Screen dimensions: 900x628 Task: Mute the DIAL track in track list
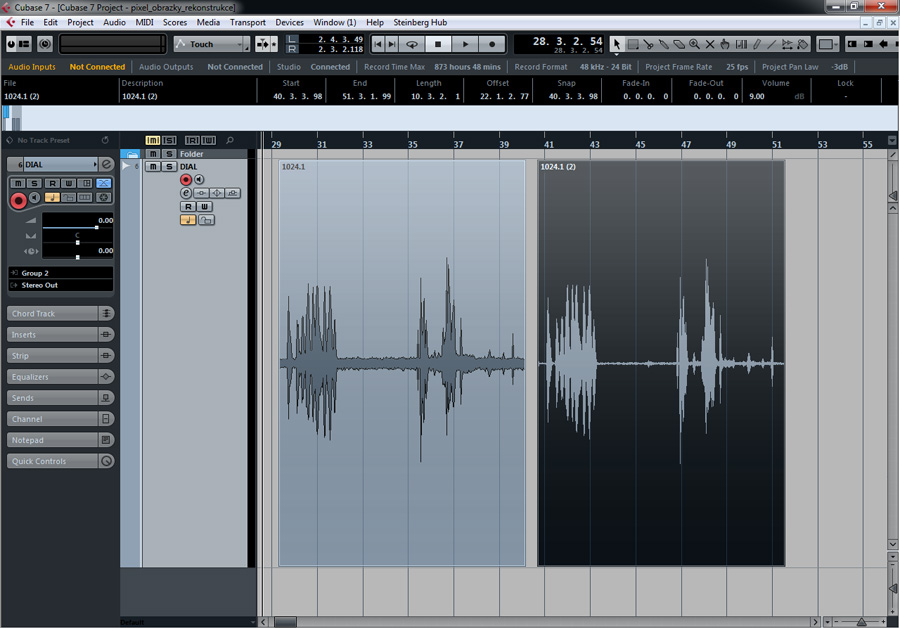point(153,167)
